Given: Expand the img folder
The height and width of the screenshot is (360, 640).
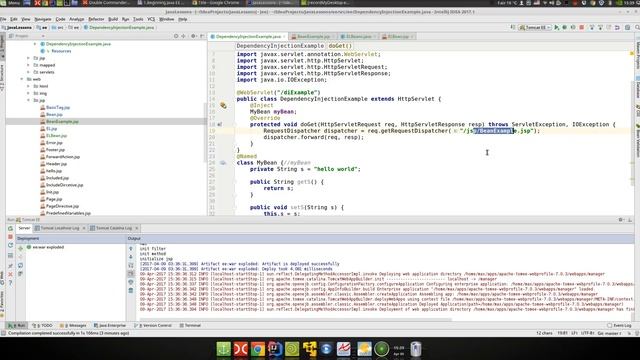Looking at the screenshot, I should pyautogui.click(x=29, y=93).
